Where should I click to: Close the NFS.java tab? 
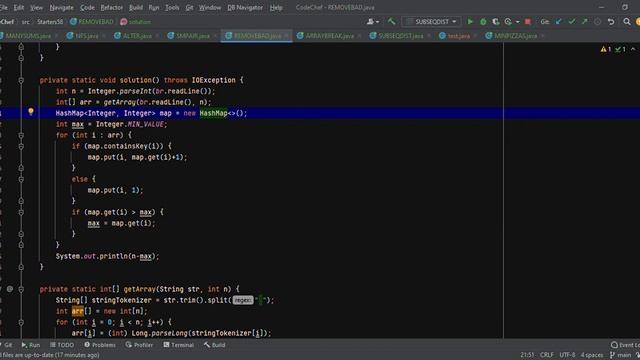[x=104, y=36]
